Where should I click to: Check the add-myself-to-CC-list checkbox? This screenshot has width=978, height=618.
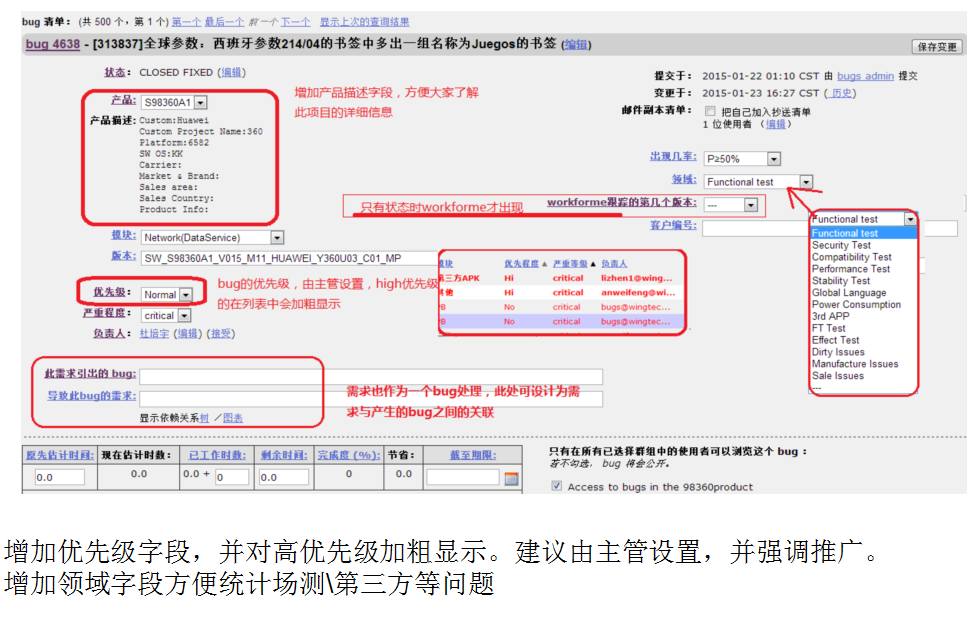(710, 111)
